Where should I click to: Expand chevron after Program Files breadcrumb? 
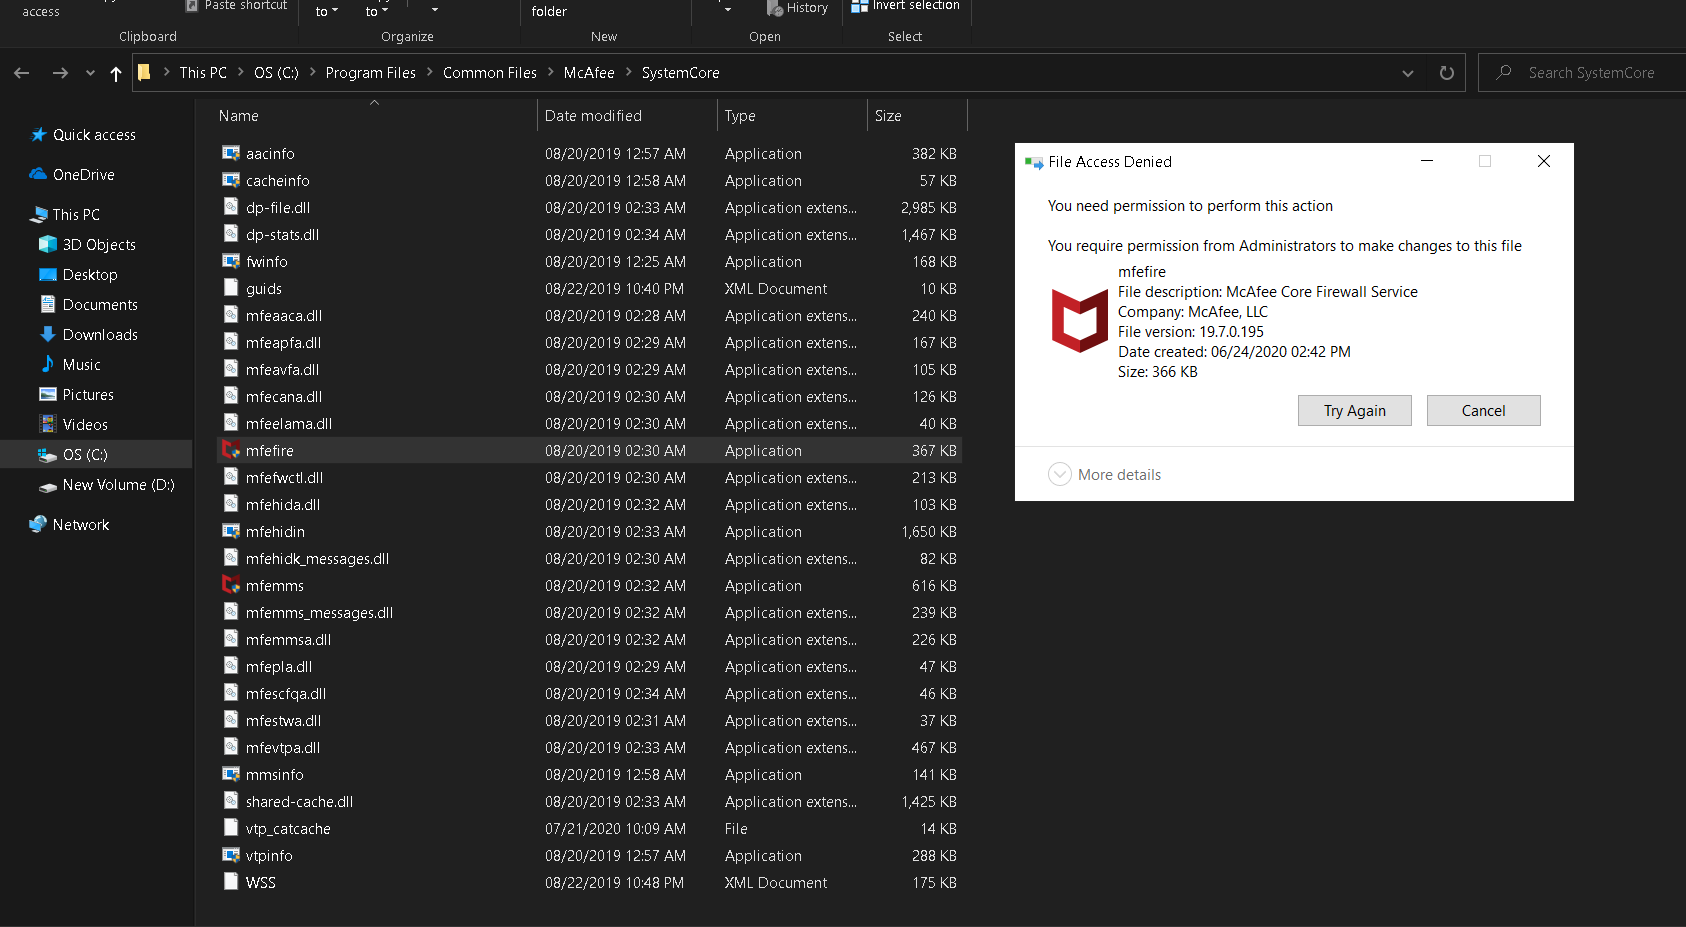click(430, 72)
